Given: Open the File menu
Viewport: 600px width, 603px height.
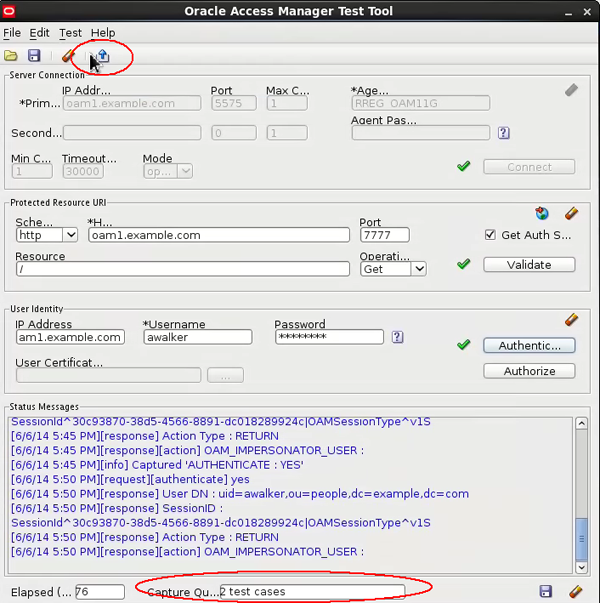Looking at the screenshot, I should (12, 33).
